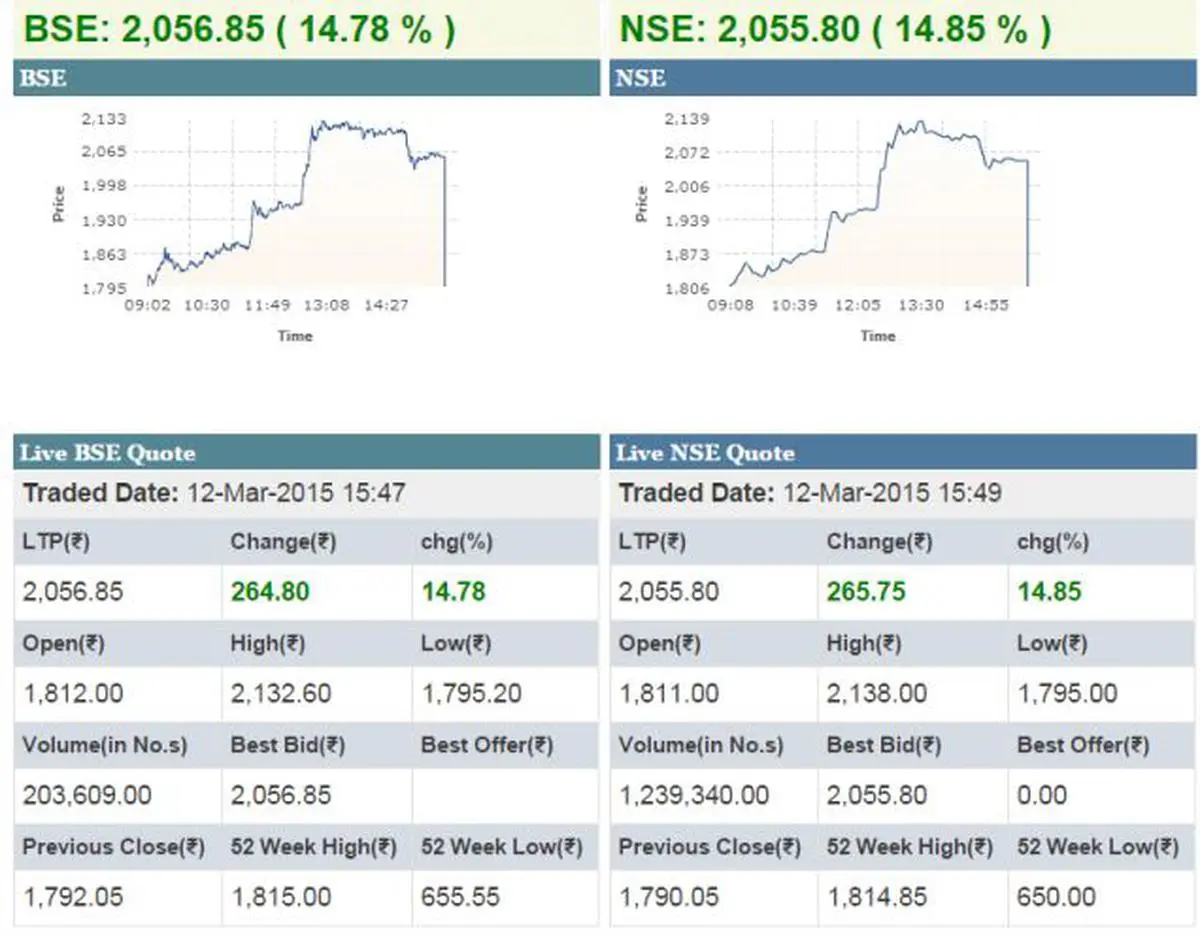
Task: Click the NSE LTP value 2,055.80
Action: coord(669,592)
